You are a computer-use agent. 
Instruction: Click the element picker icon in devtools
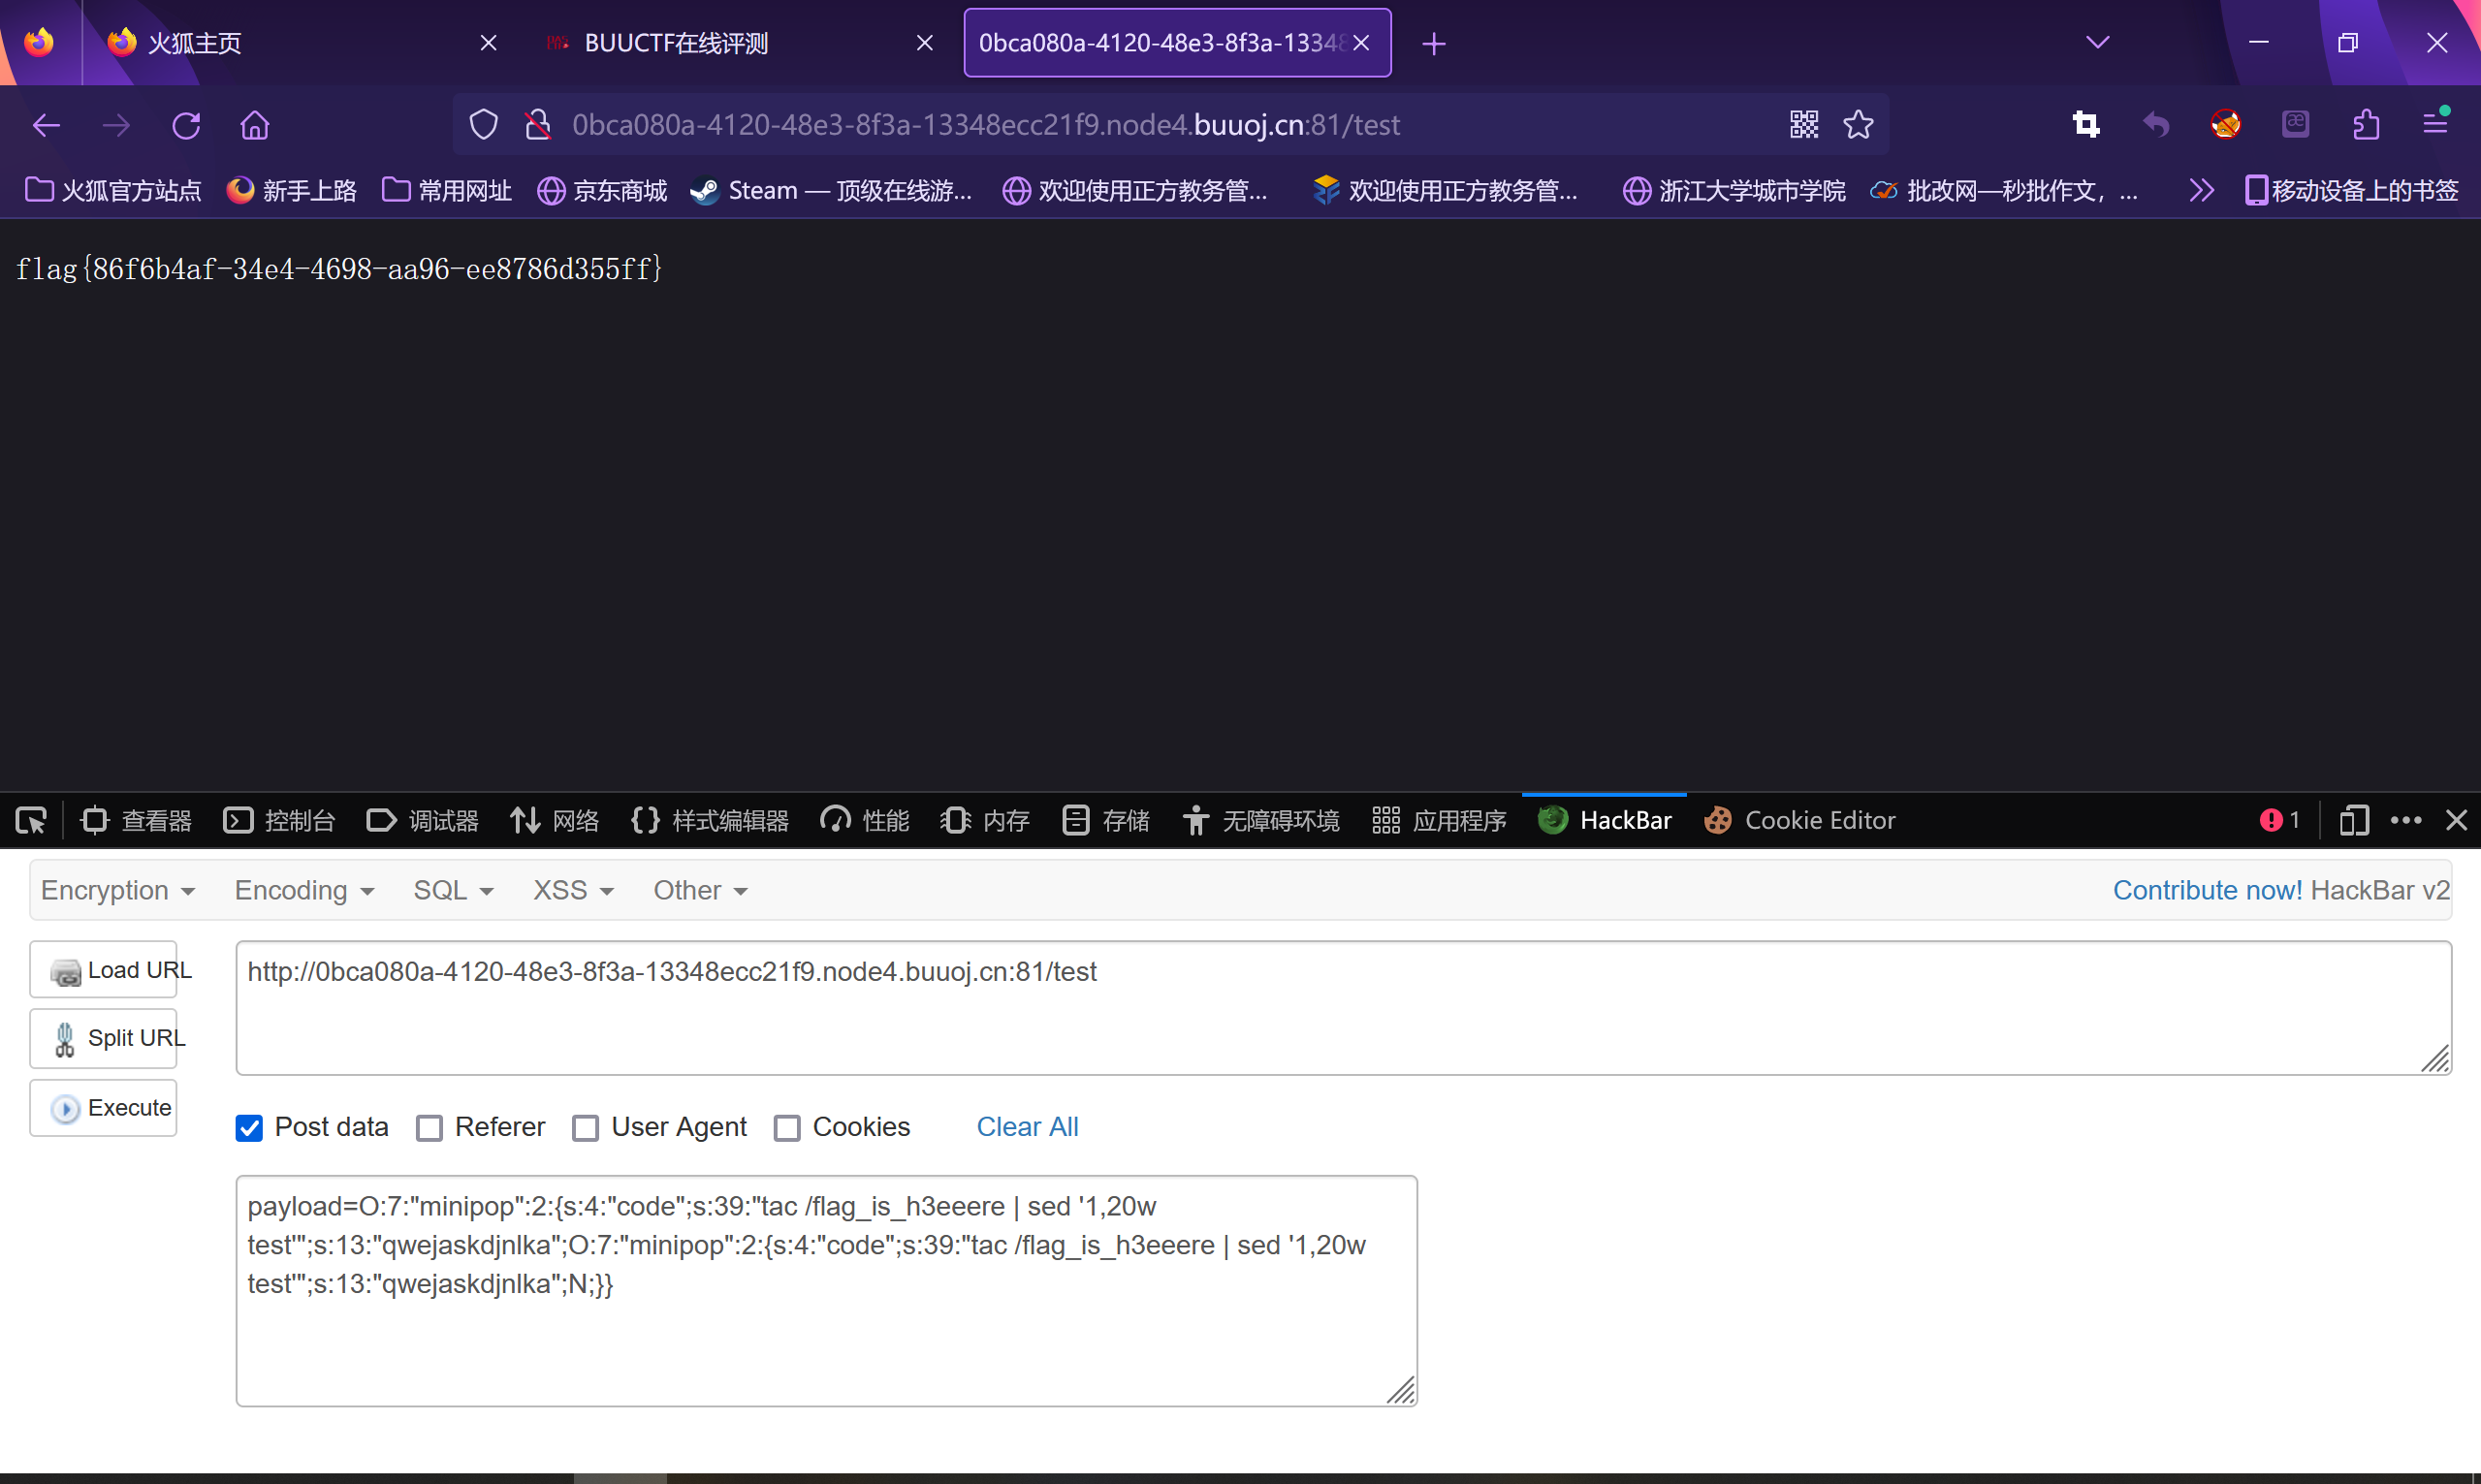point(31,821)
